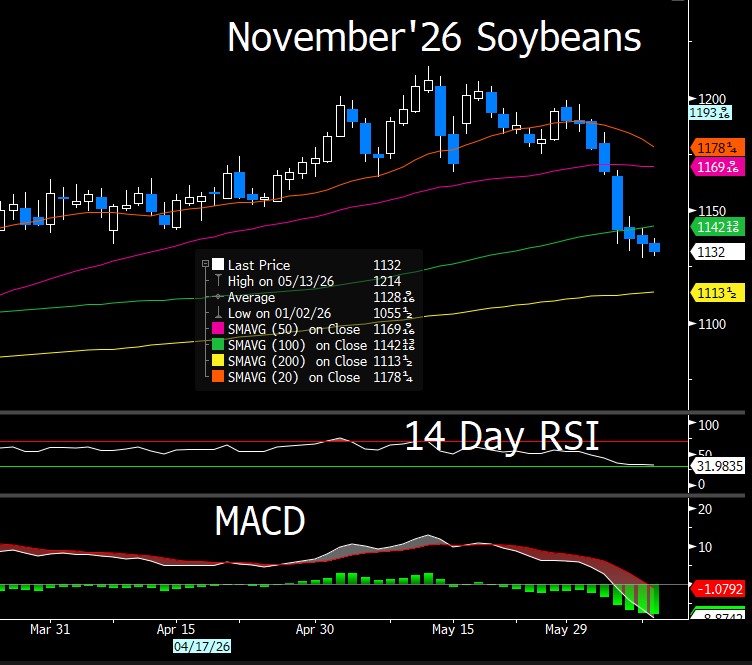Click the red MACD value label -1.0792
752x665 pixels.
718,589
